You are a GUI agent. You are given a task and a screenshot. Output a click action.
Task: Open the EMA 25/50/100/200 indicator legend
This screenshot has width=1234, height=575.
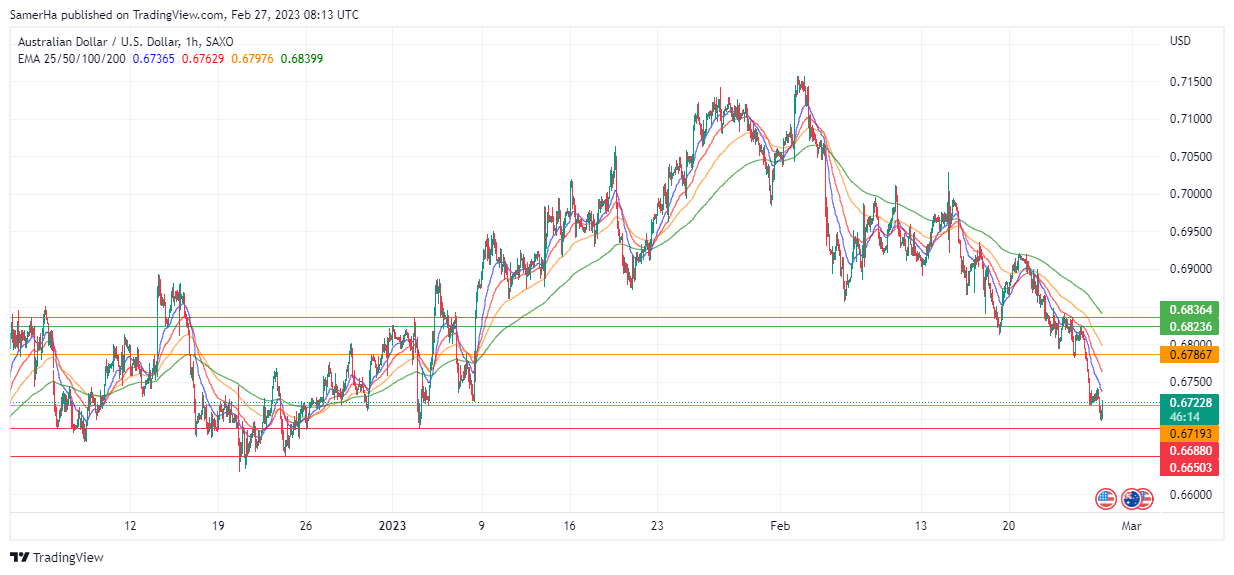tap(72, 59)
